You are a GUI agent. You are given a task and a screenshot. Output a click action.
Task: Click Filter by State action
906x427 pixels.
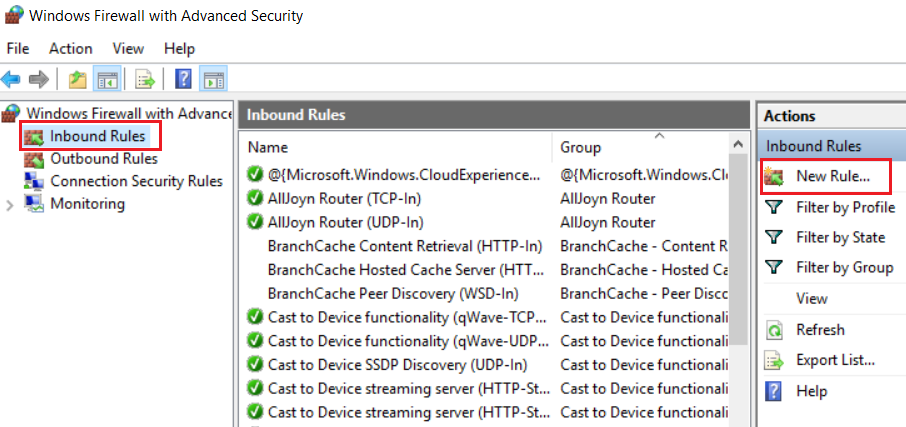840,237
